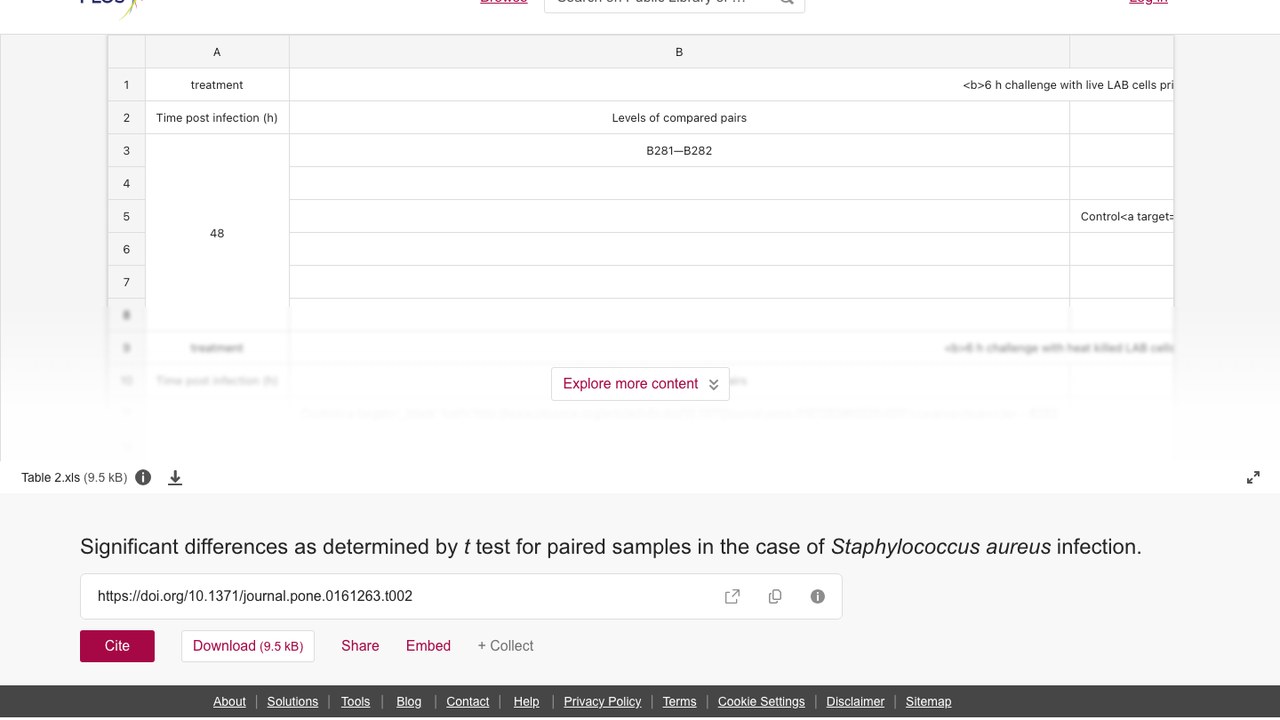Click the file info icon beside Table 2.xls
1280x720 pixels.
coord(143,477)
